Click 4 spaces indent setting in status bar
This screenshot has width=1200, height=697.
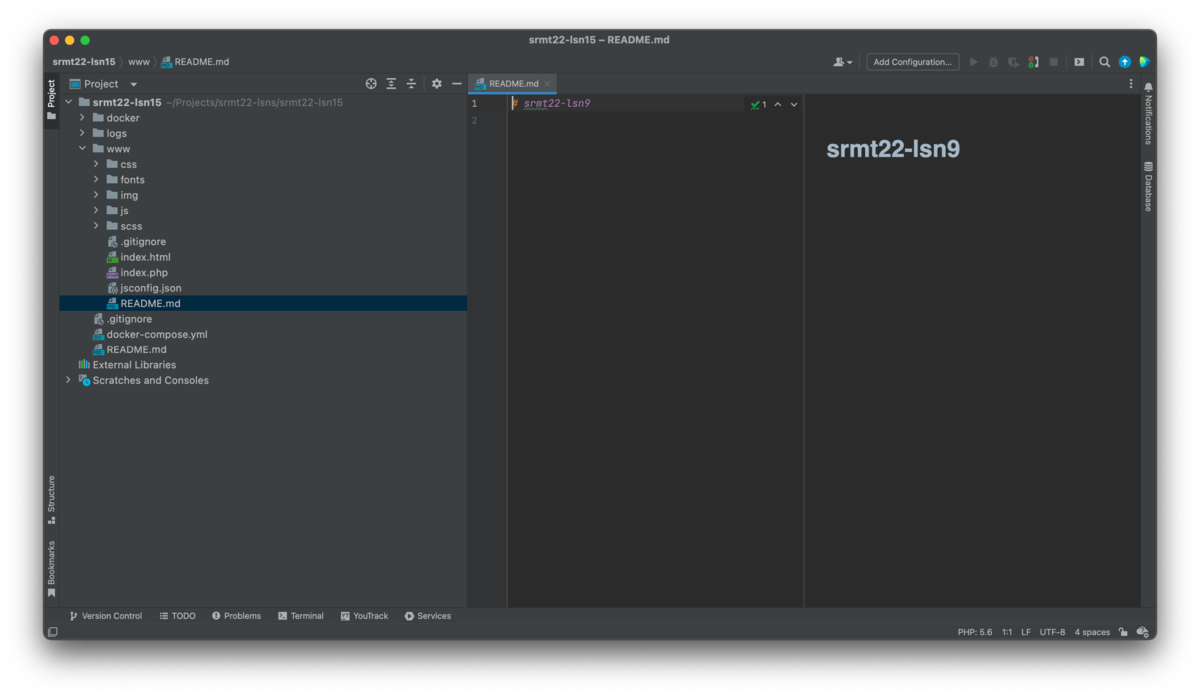(1092, 632)
